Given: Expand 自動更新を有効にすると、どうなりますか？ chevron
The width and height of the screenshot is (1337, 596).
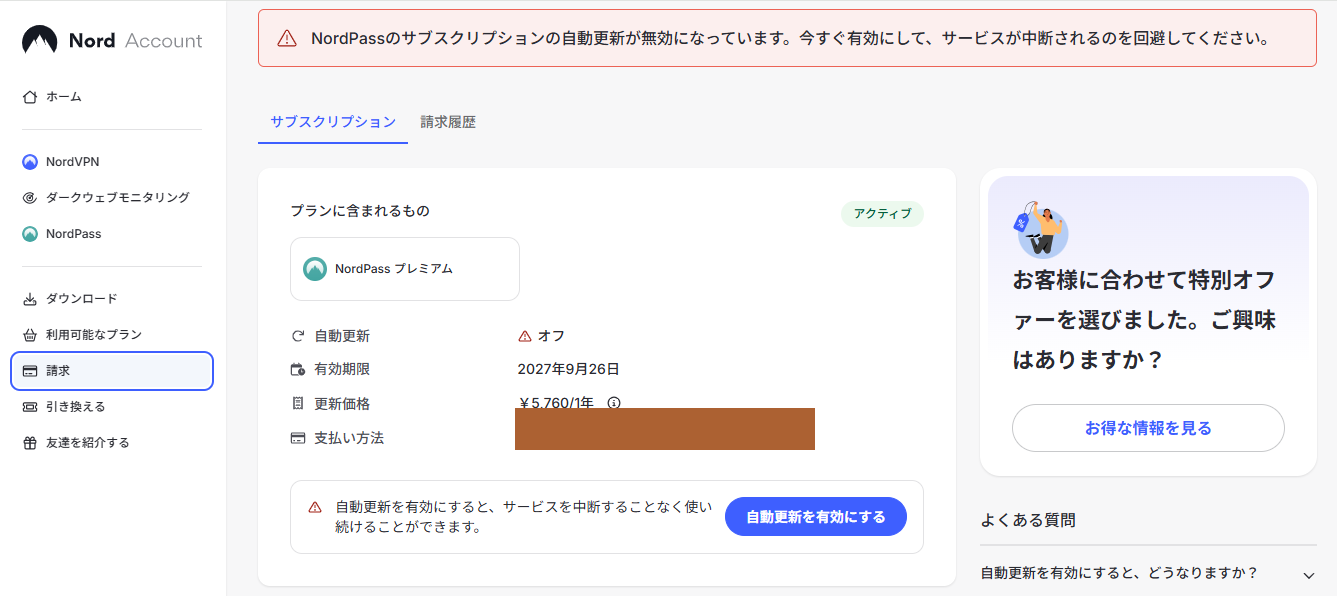Looking at the screenshot, I should click(1308, 574).
